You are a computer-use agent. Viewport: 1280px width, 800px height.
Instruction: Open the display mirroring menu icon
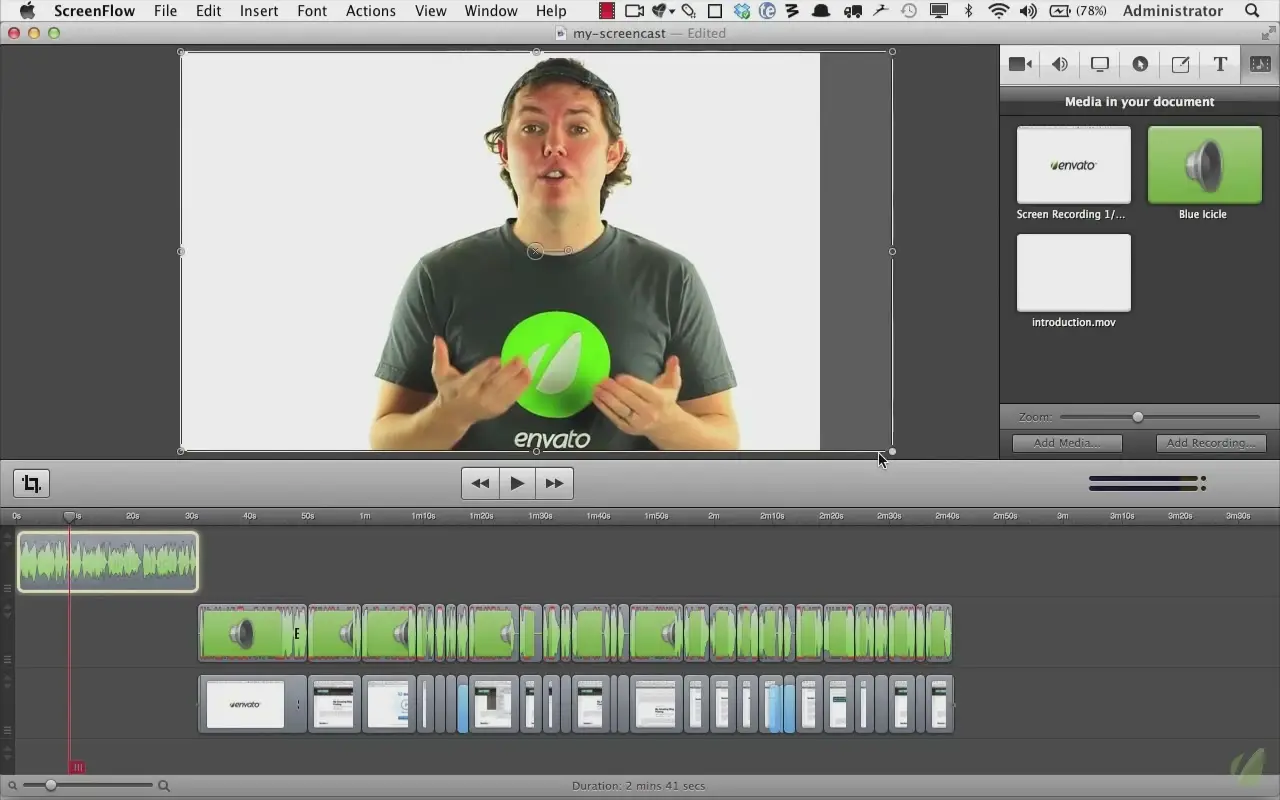click(939, 11)
